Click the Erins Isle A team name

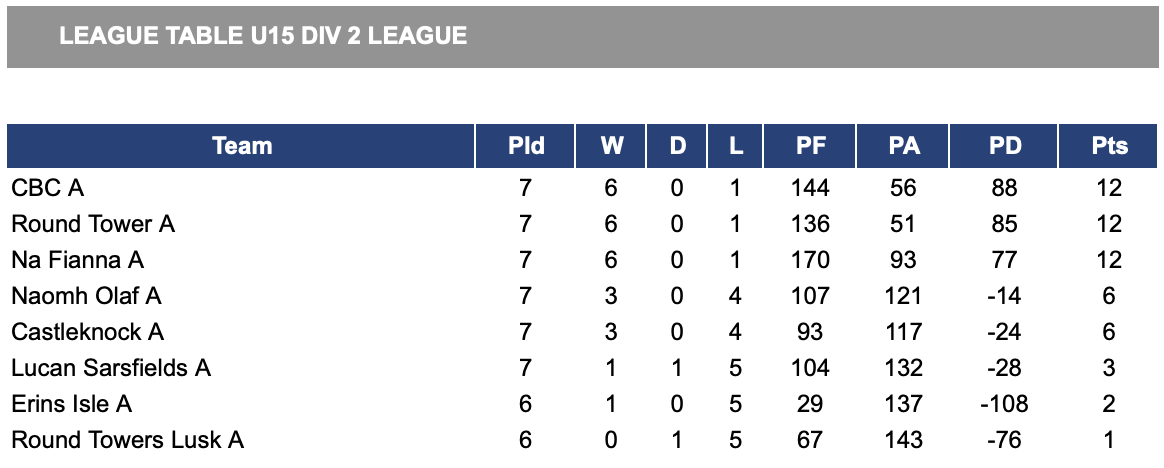pyautogui.click(x=72, y=404)
